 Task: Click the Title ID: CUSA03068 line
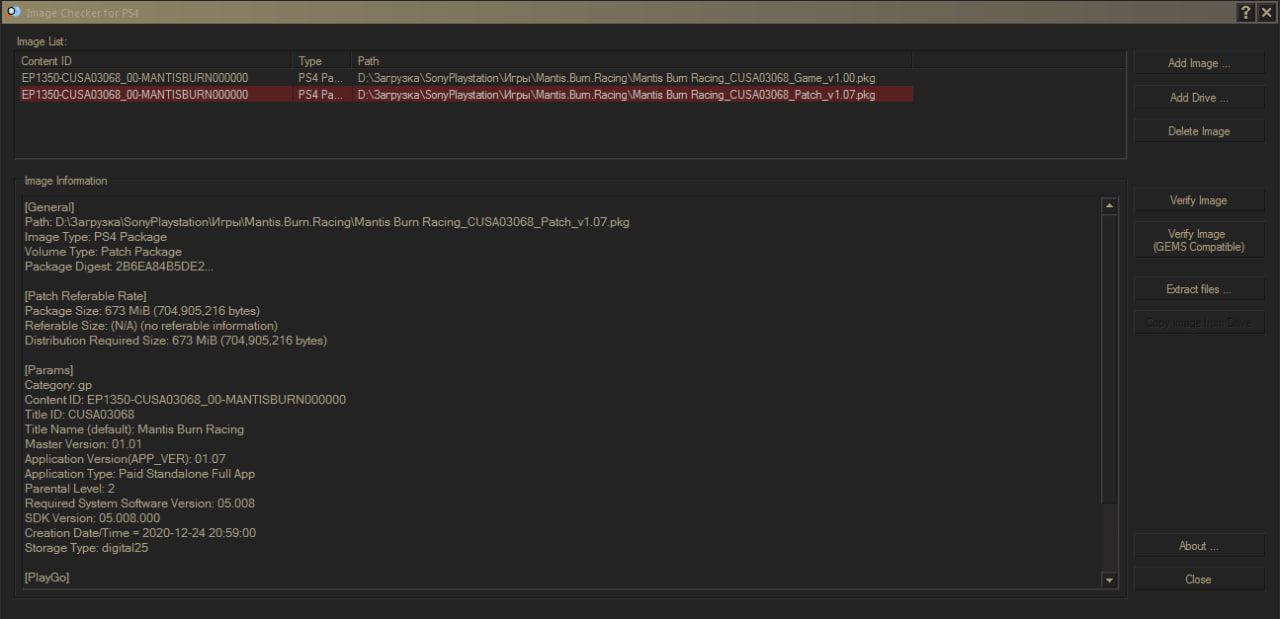click(x=79, y=415)
